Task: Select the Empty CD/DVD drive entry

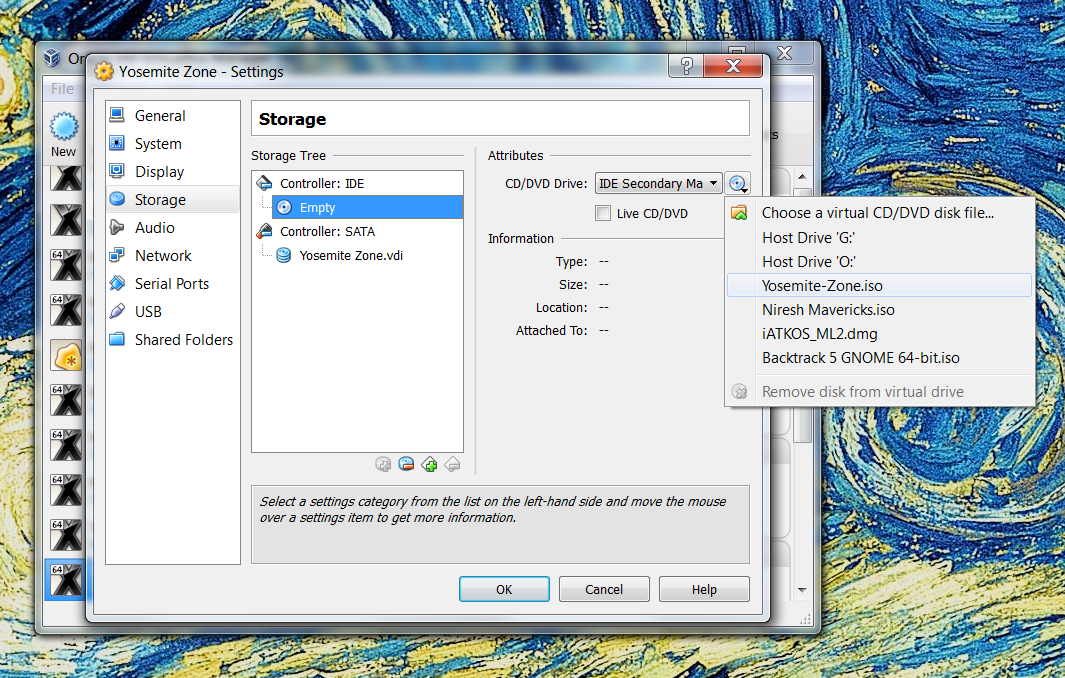Action: [x=367, y=207]
